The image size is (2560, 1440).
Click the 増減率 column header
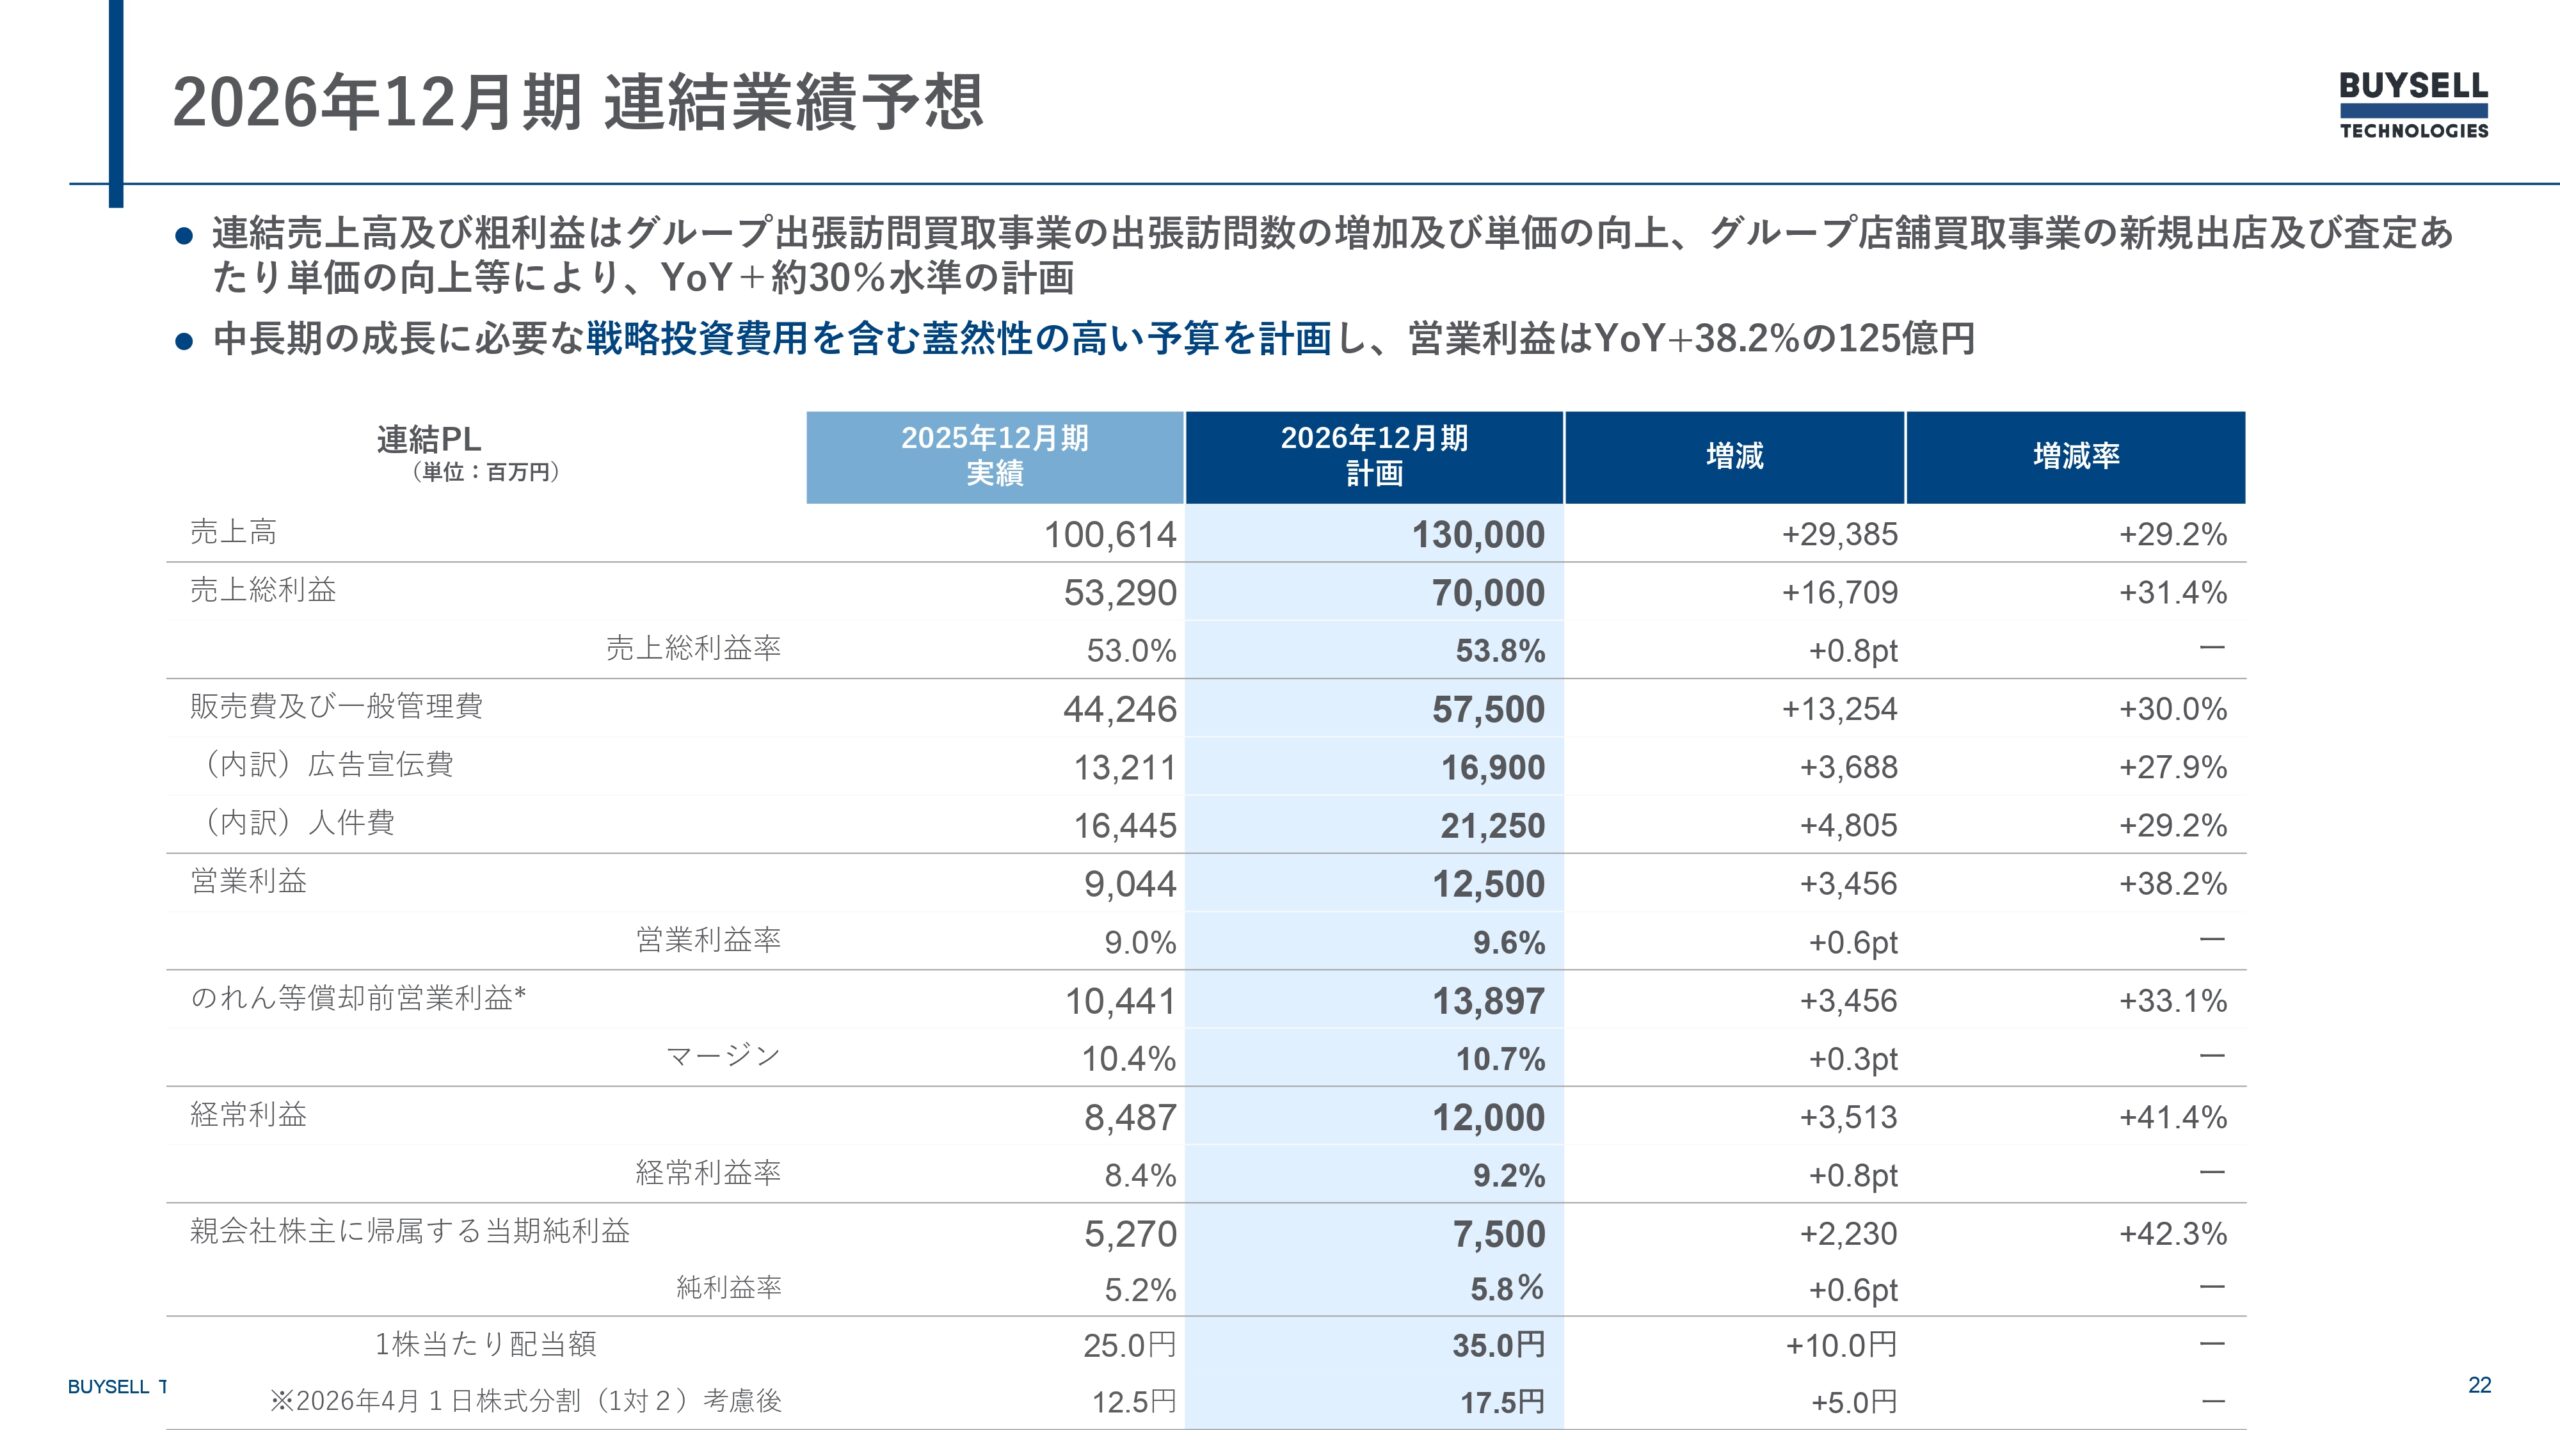pos(2076,457)
